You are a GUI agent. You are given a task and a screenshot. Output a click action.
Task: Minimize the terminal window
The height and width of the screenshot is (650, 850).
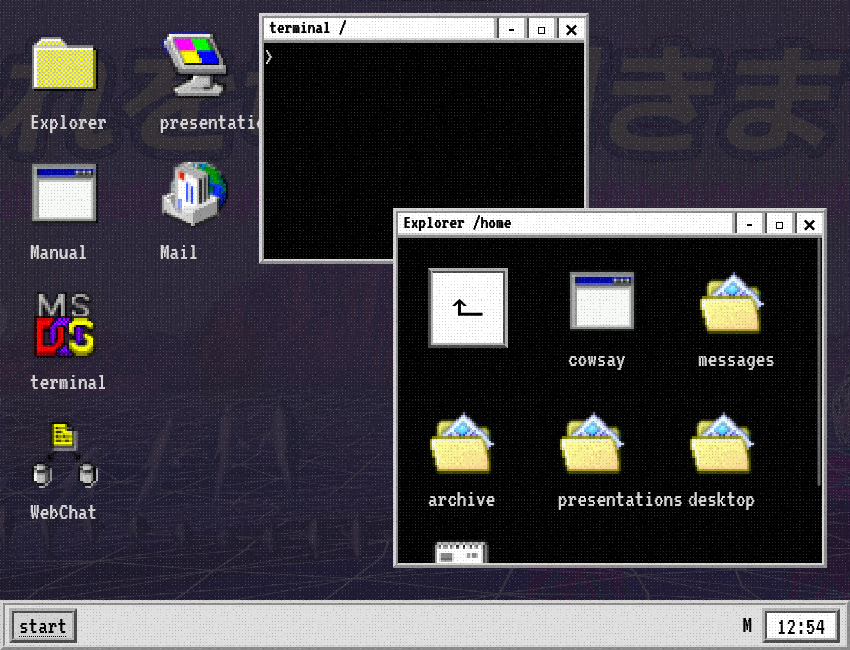point(511,29)
